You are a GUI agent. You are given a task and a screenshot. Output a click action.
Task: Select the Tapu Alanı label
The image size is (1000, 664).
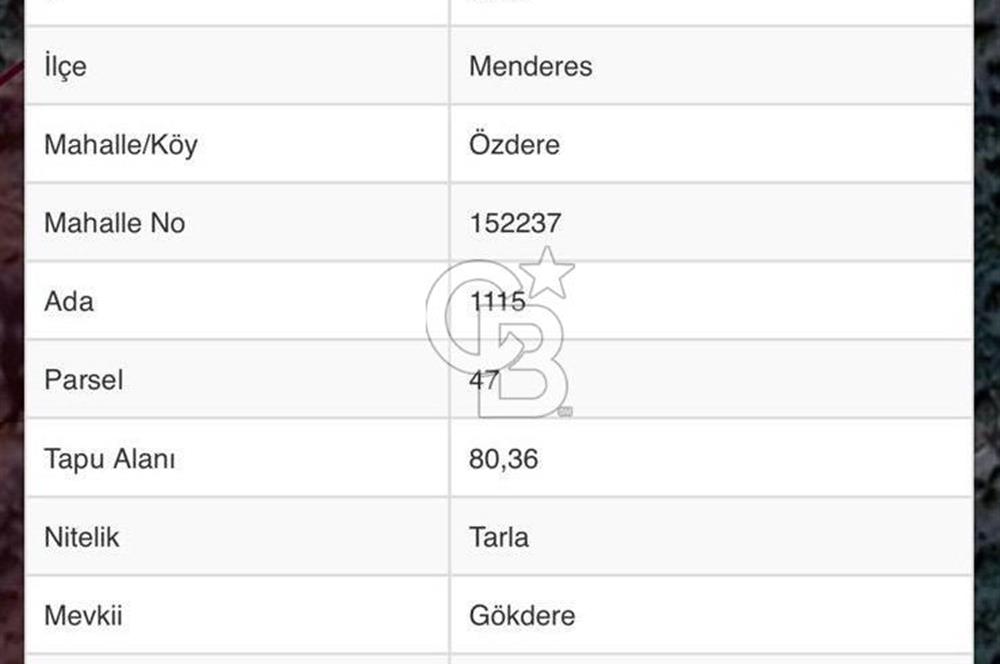pos(109,459)
